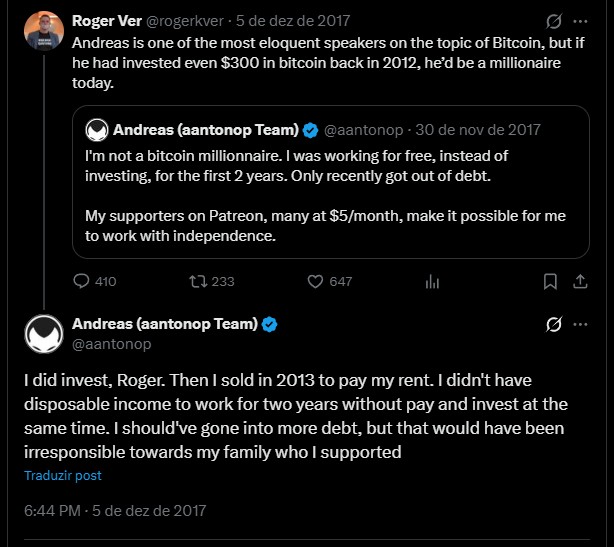Click the "Traduzir post" link
Viewport: 614px width, 547px height.
(x=63, y=476)
